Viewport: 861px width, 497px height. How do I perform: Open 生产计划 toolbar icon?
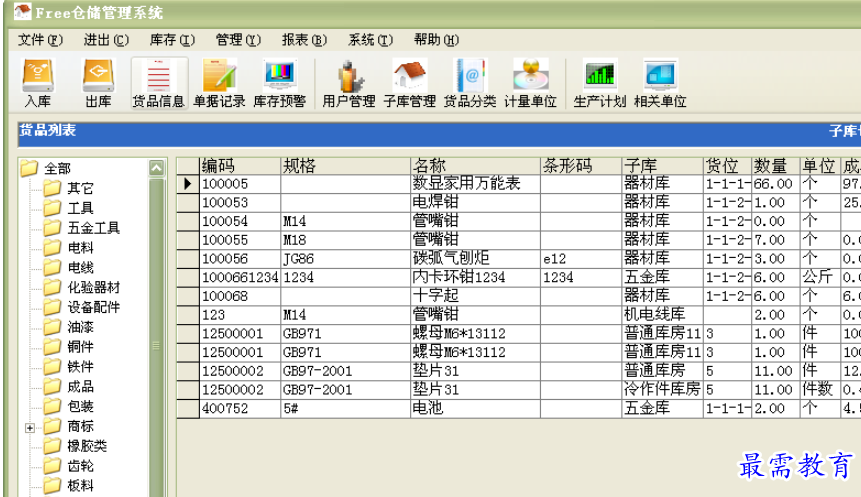[x=600, y=82]
